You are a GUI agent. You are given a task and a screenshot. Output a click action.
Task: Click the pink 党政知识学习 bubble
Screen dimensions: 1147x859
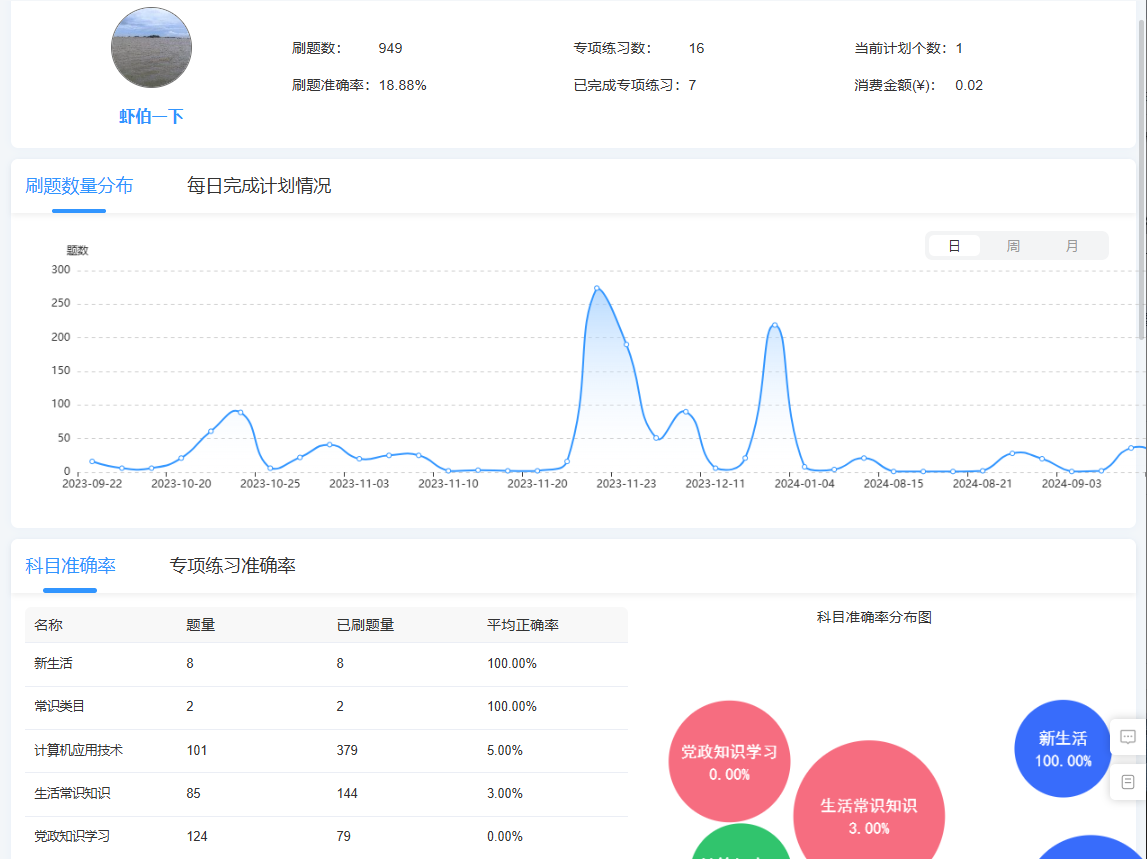point(729,760)
